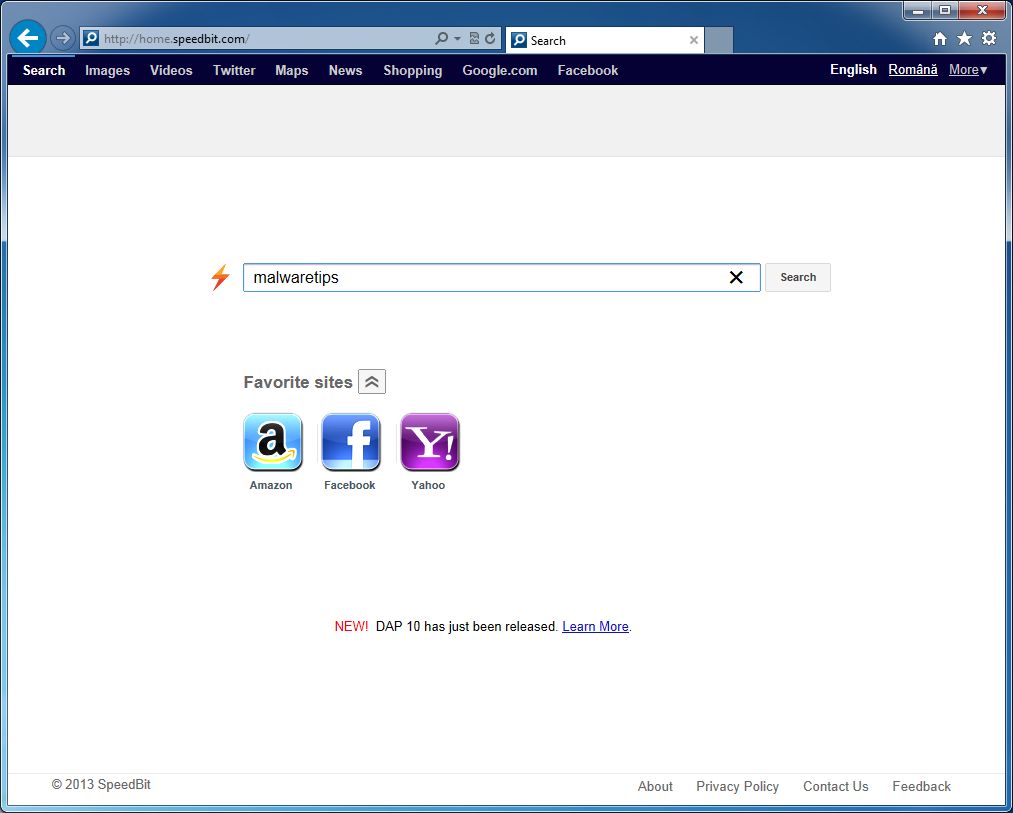Click the back navigation arrow
The width and height of the screenshot is (1013, 813).
(27, 37)
